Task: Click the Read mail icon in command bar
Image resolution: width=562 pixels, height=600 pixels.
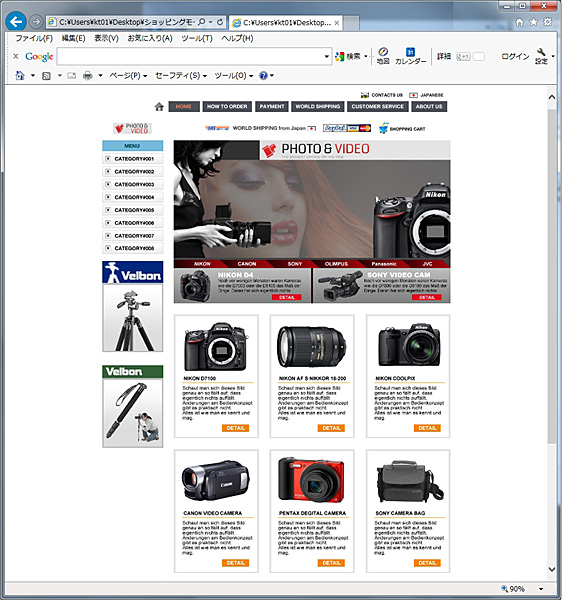Action: click(72, 76)
